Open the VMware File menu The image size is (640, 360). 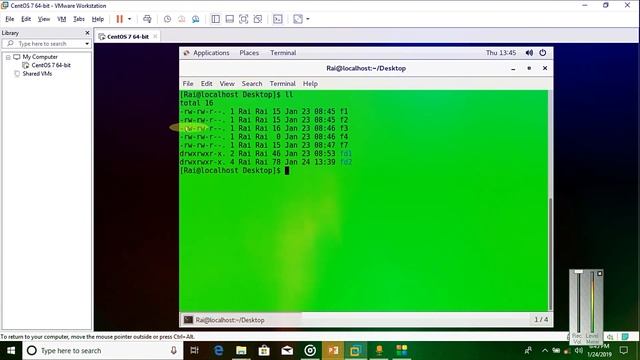[x=10, y=19]
